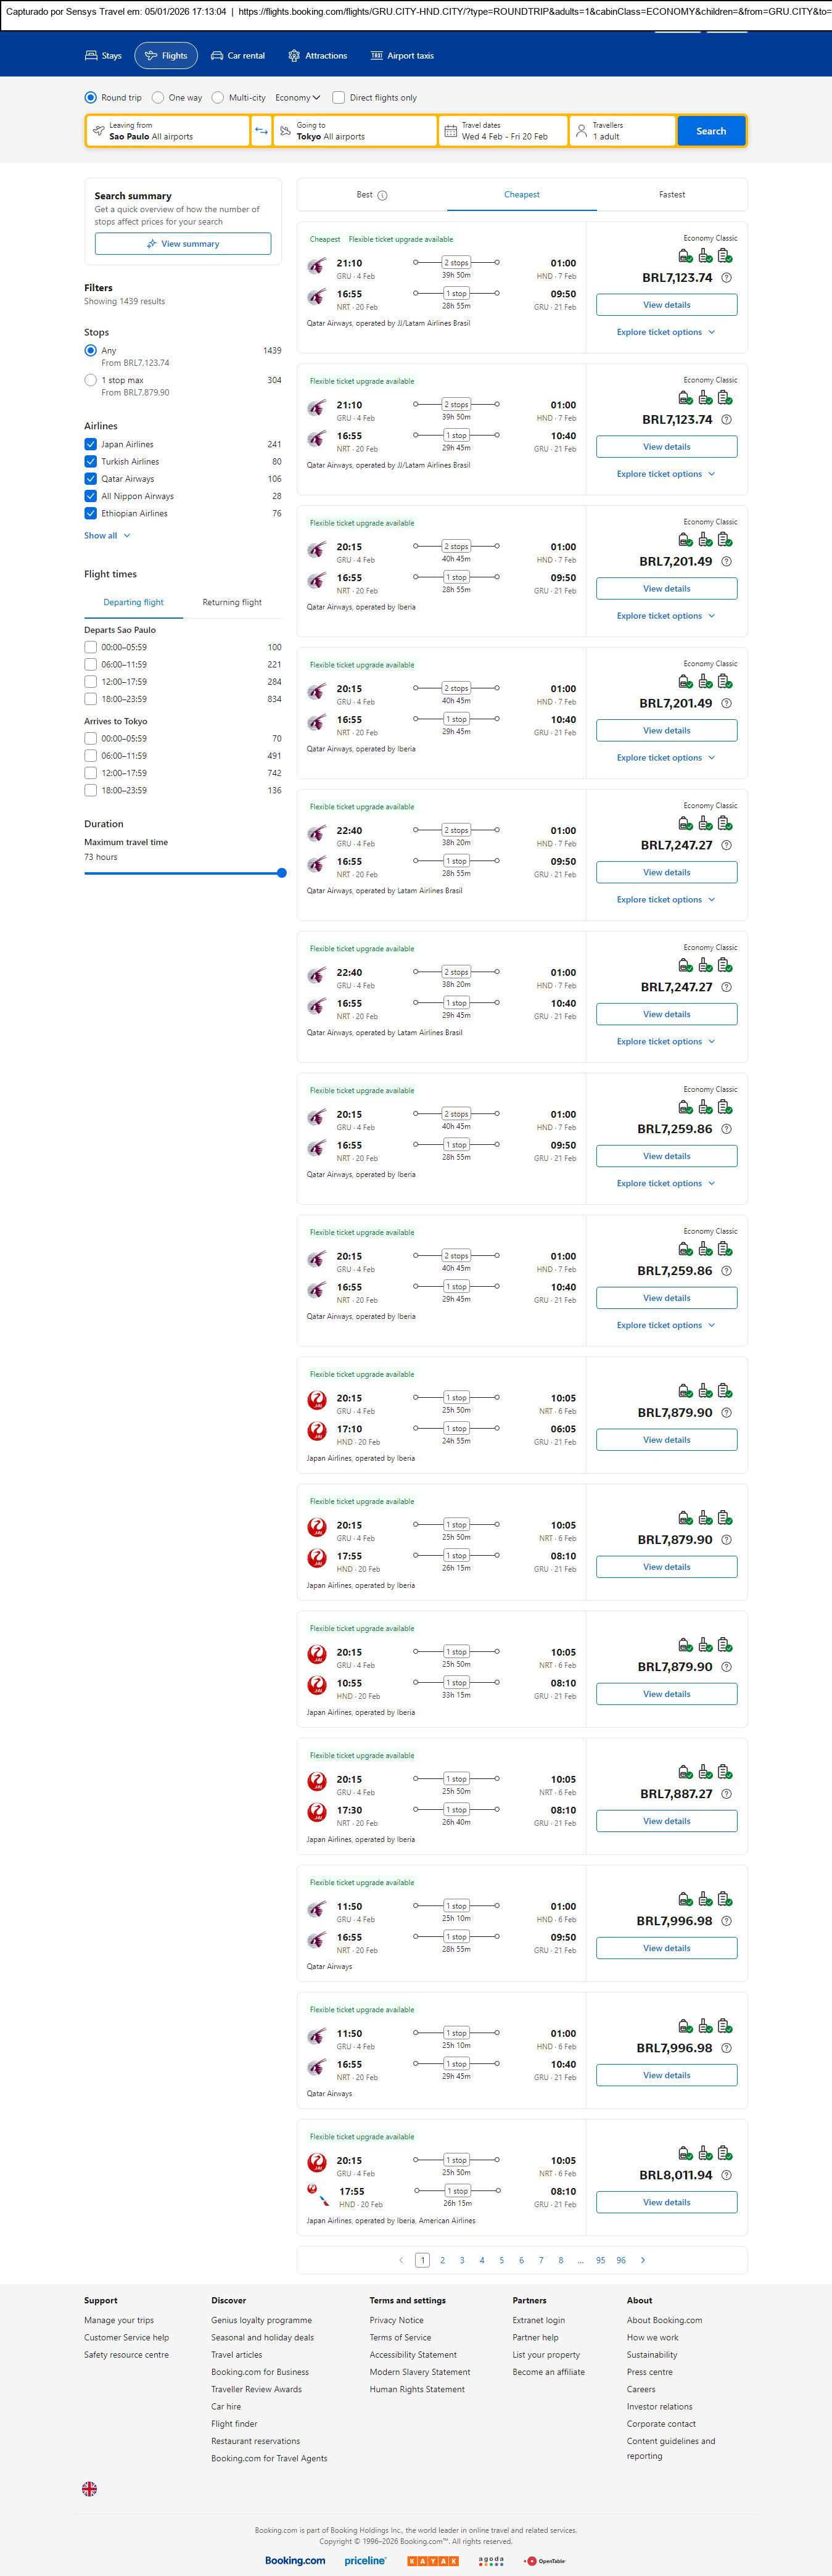Viewport: 832px width, 2576px height.
Task: Click the maximum travel time slider handle
Action: click(282, 873)
